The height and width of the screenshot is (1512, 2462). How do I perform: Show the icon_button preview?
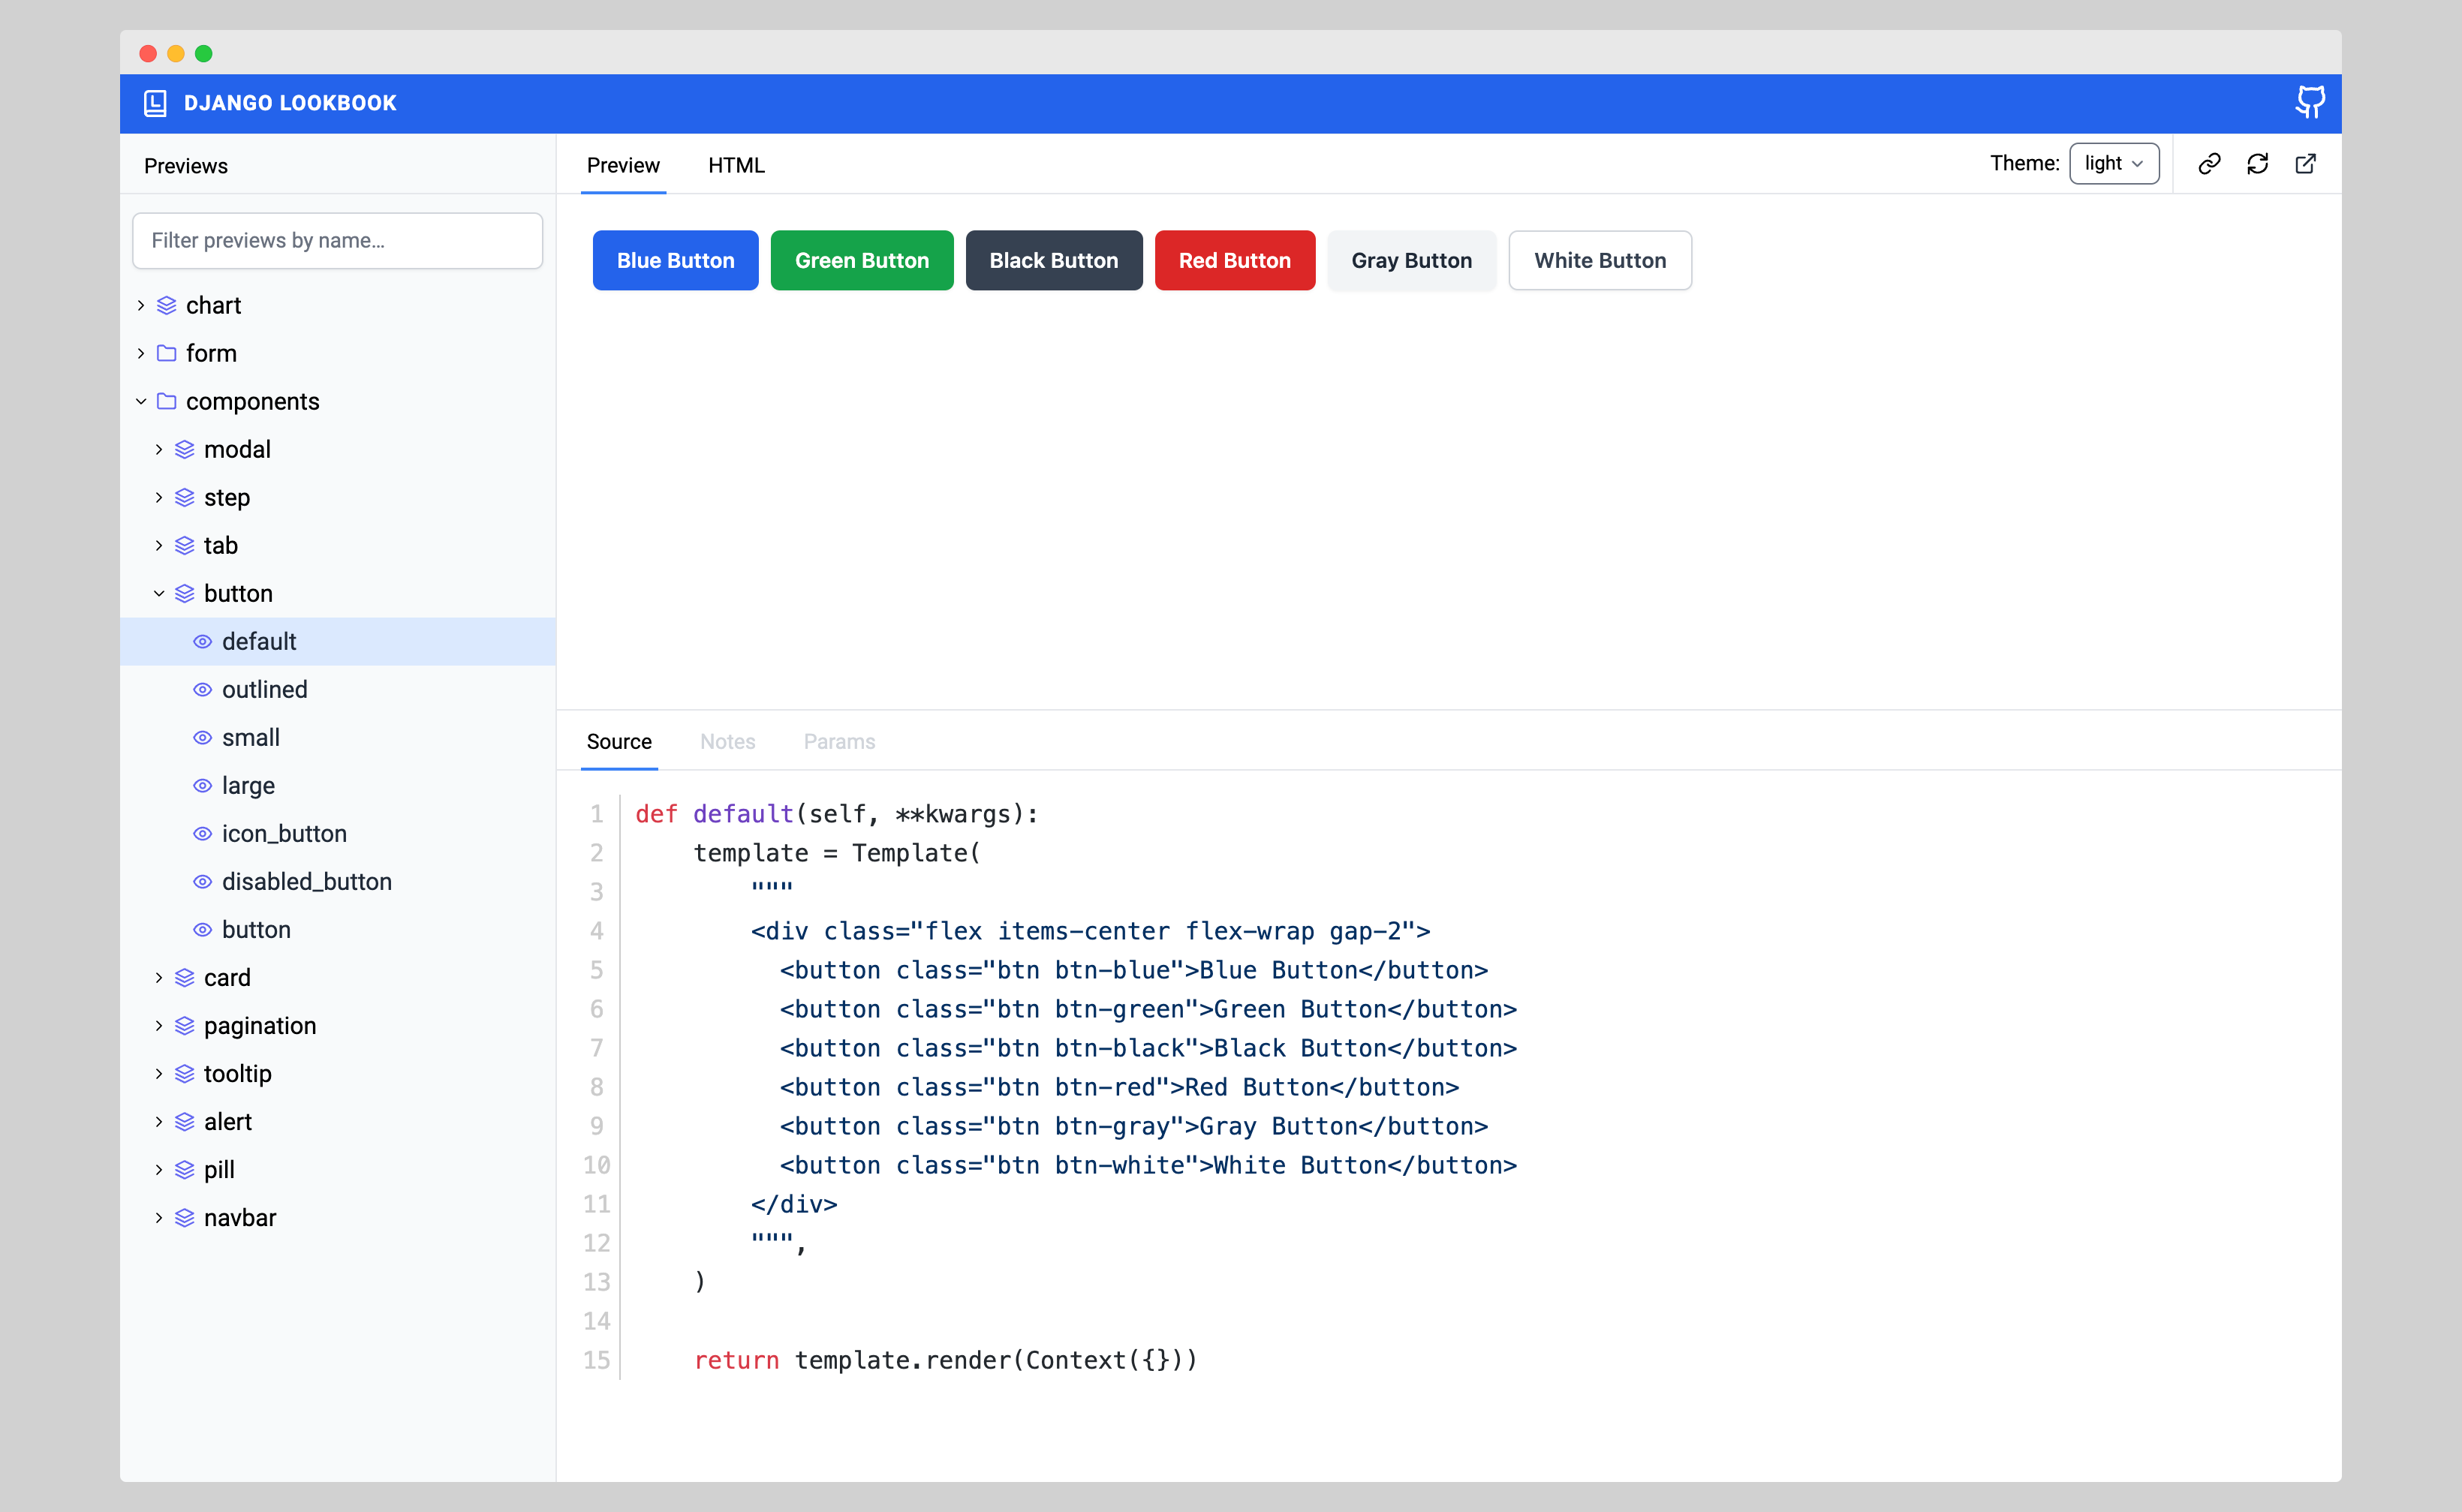click(x=284, y=833)
